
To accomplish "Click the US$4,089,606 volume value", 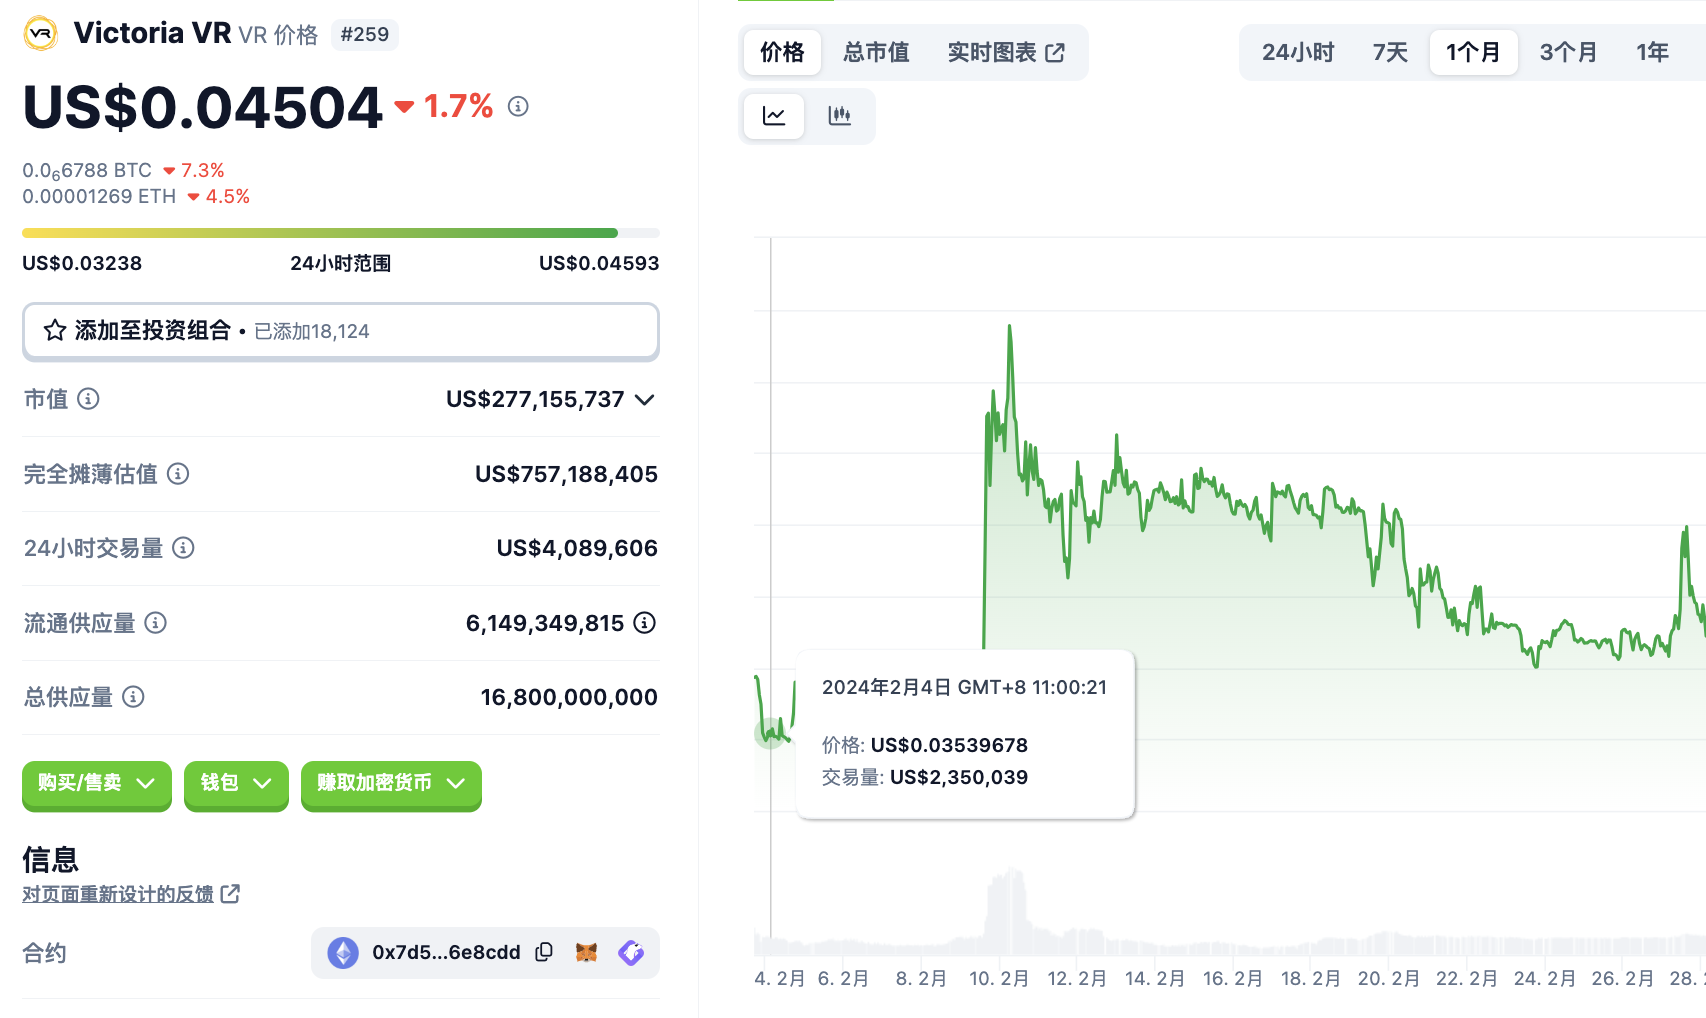I will click(x=577, y=548).
